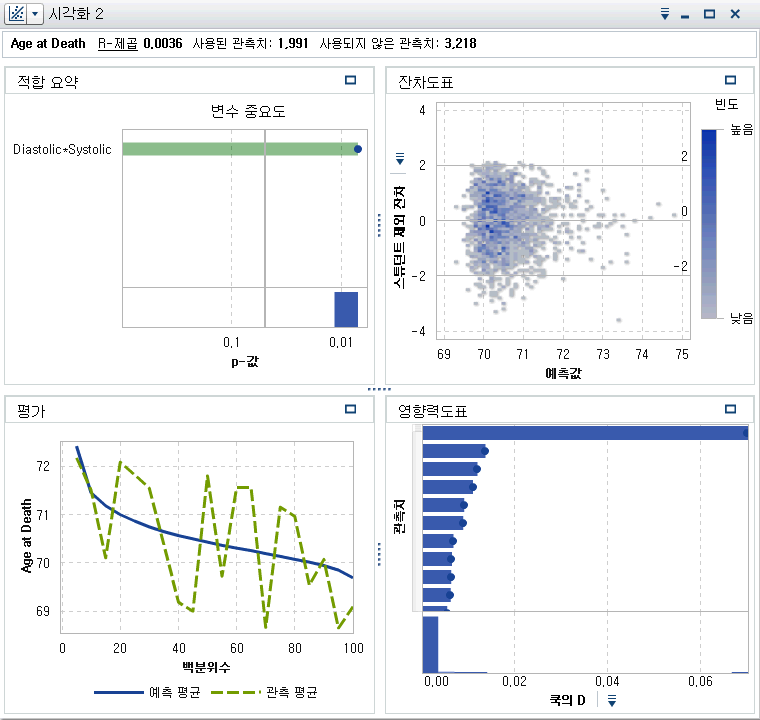Click the 빈도 color gradient legend bar

(x=708, y=223)
